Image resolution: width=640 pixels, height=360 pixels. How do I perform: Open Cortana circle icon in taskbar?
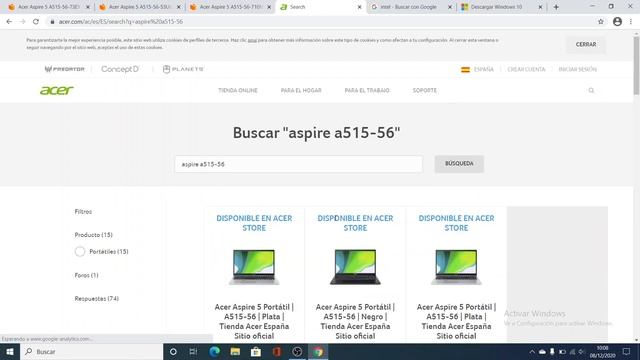(x=173, y=351)
